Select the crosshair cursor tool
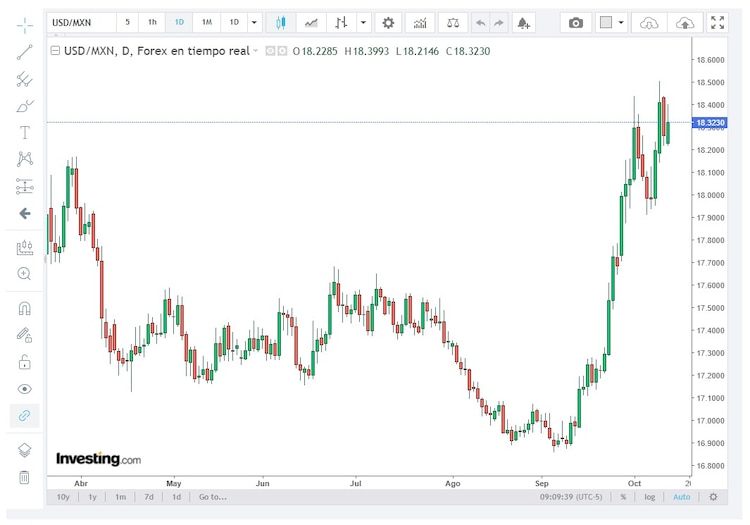 pos(24,25)
